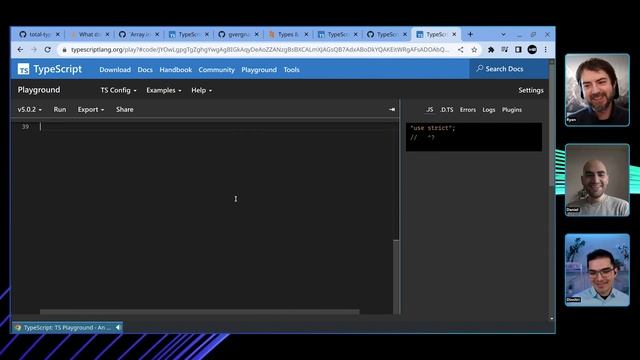Open the Download nav link
Viewport: 640px width, 360px height.
[x=115, y=70]
